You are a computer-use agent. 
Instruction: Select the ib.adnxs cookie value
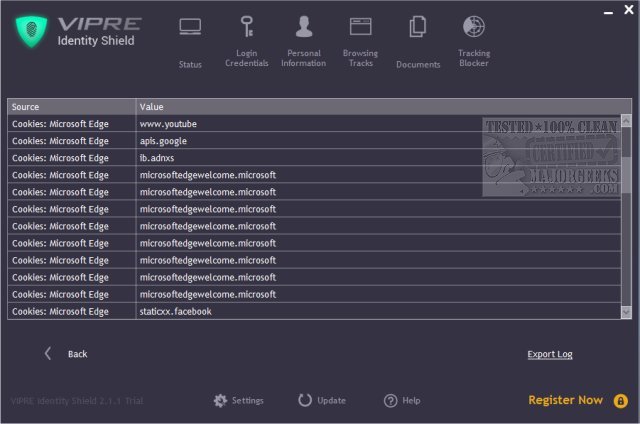point(157,158)
